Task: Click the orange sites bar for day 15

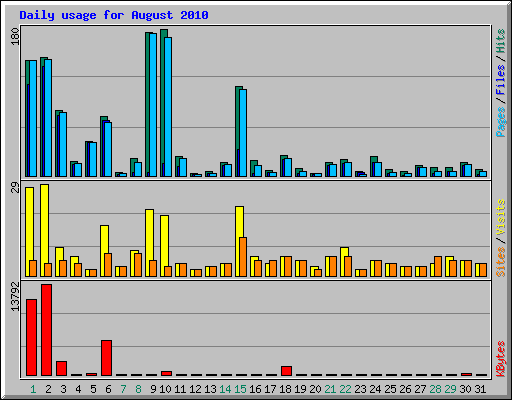Action: tap(243, 257)
